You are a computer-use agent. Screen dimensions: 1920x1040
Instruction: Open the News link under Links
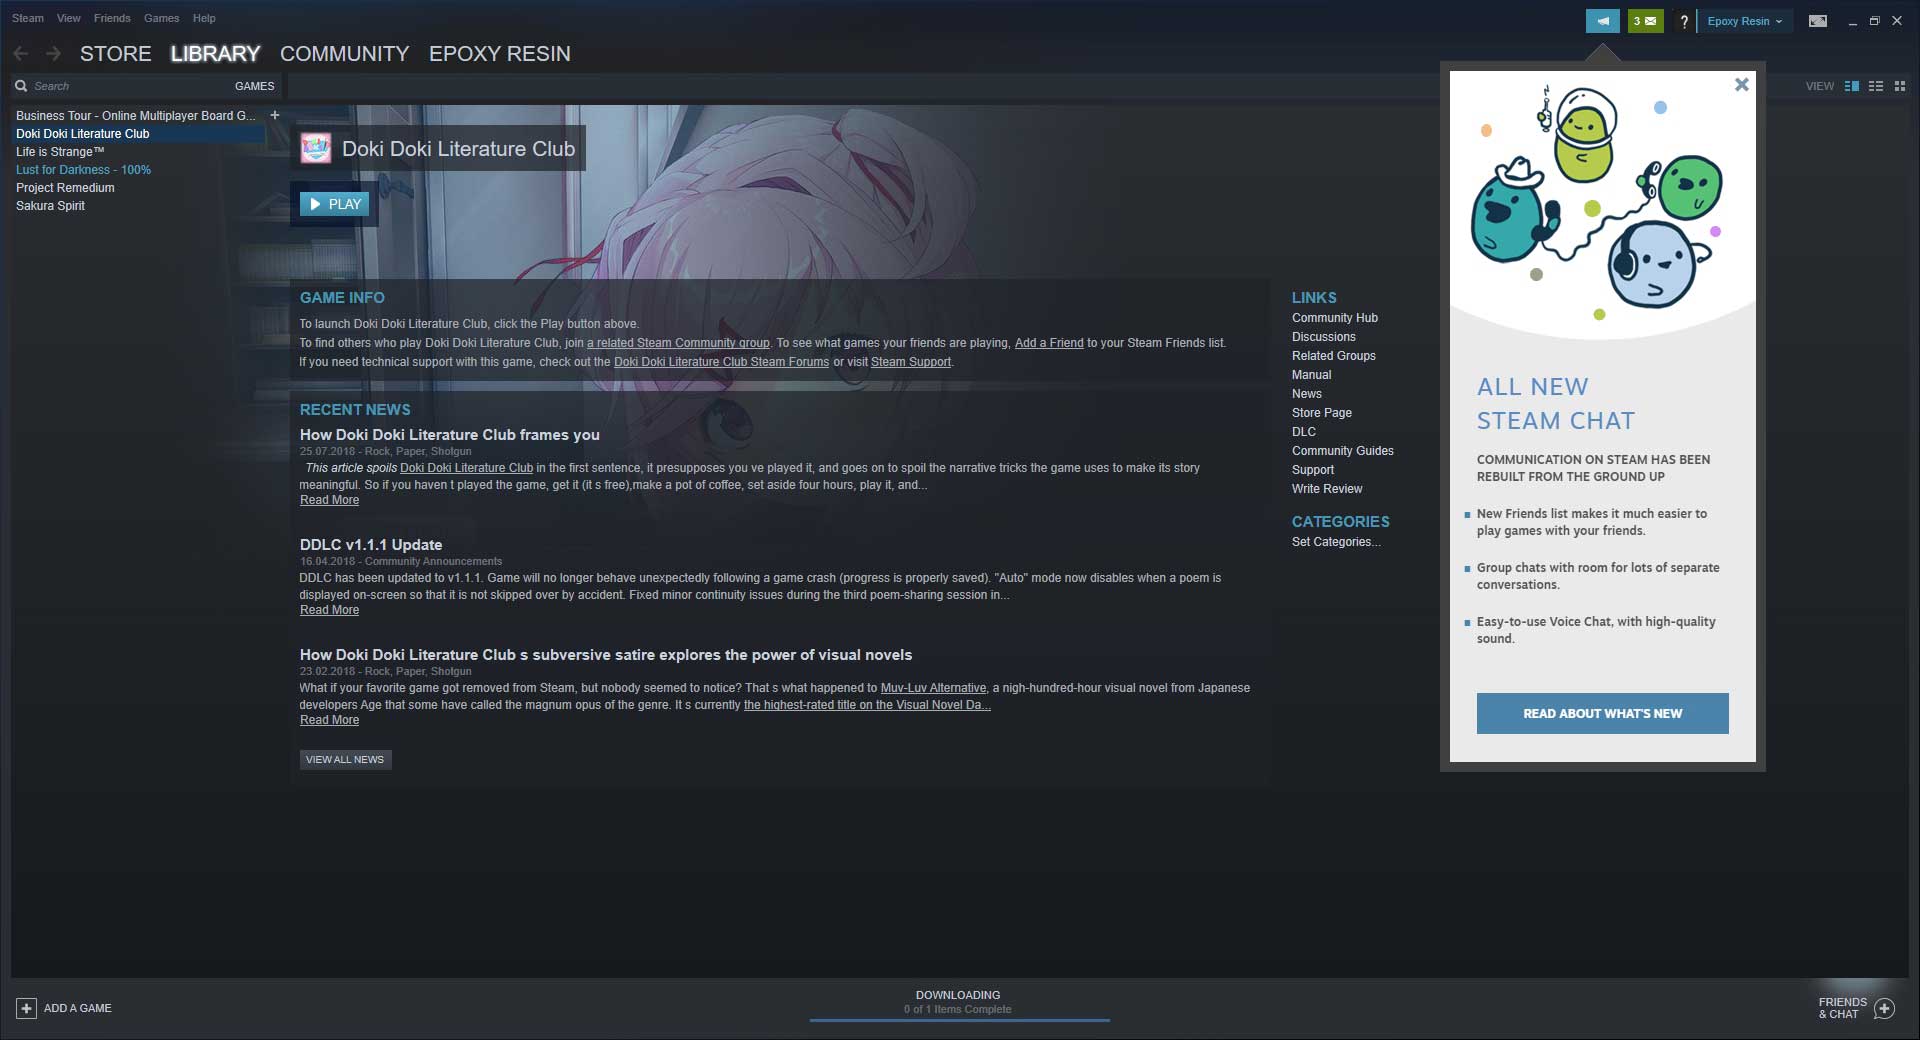tap(1307, 393)
